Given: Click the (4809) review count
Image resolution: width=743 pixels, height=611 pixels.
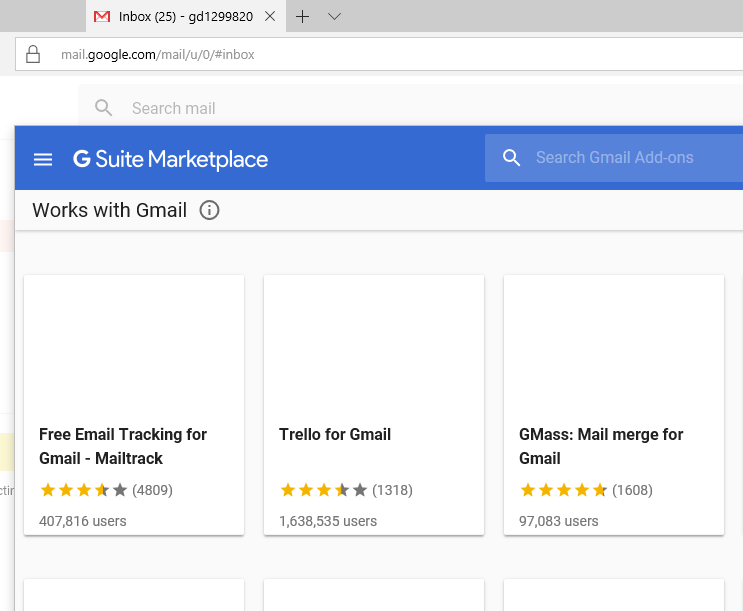Looking at the screenshot, I should [152, 490].
